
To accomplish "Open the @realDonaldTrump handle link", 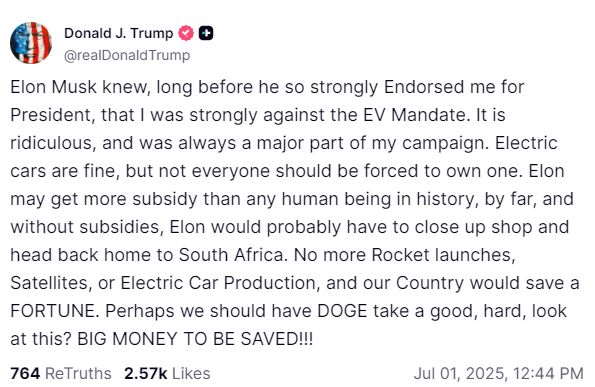I will pos(127,55).
